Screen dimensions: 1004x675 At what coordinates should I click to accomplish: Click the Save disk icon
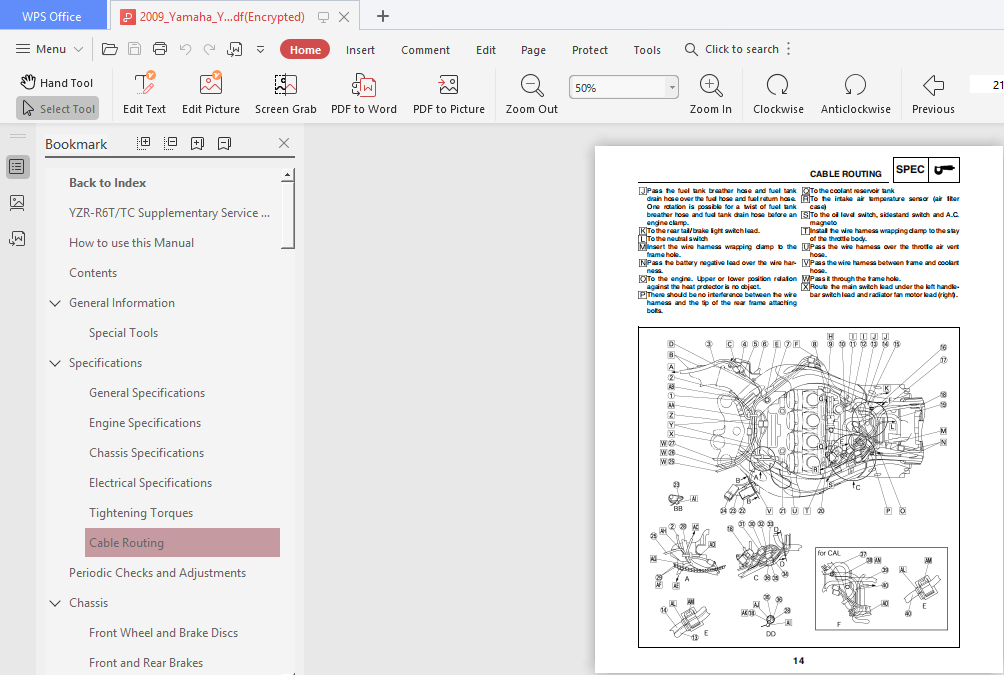(134, 49)
